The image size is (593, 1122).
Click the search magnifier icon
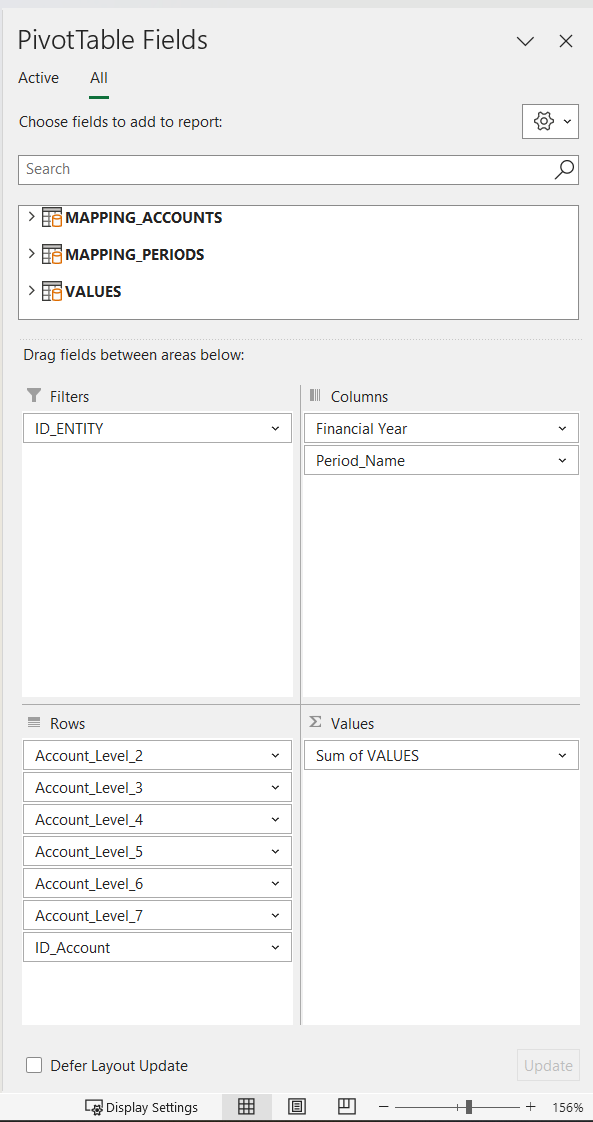tap(564, 170)
